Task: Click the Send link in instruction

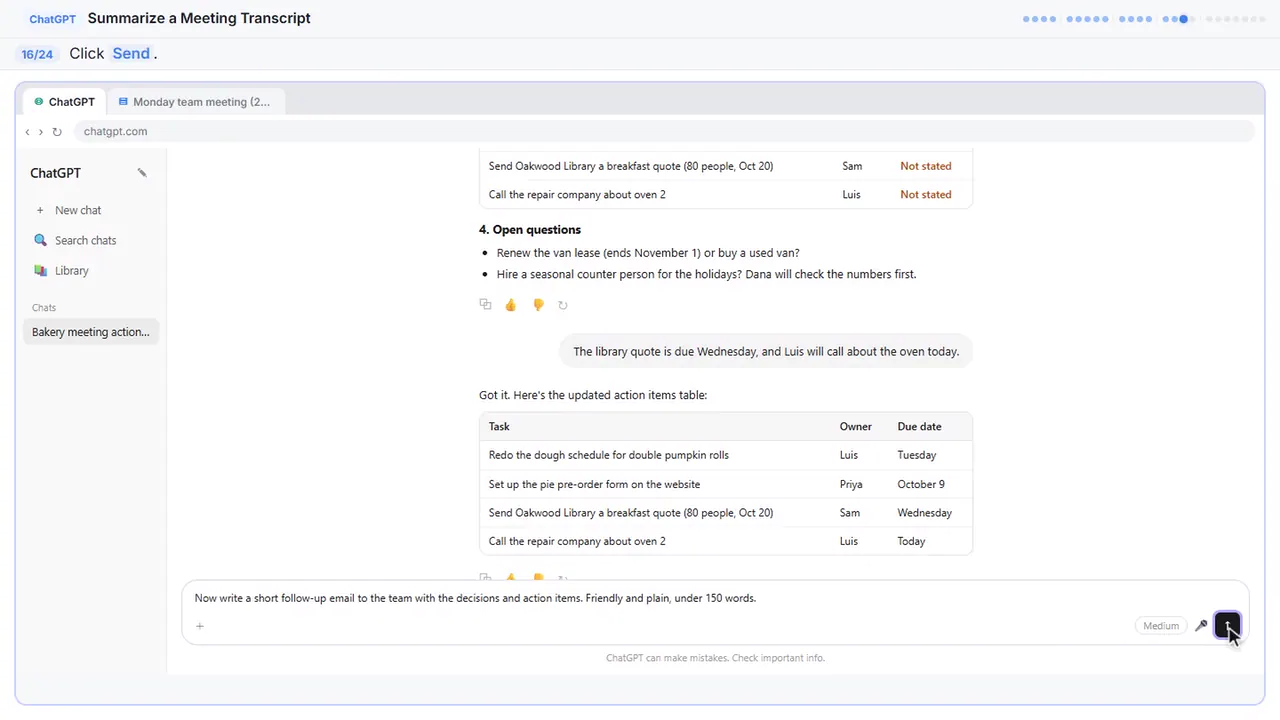Action: [x=131, y=54]
